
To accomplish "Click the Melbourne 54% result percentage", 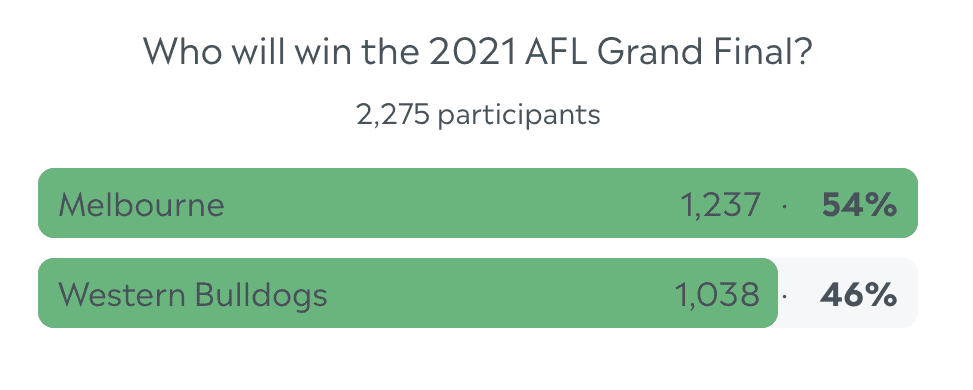I will 859,205.
